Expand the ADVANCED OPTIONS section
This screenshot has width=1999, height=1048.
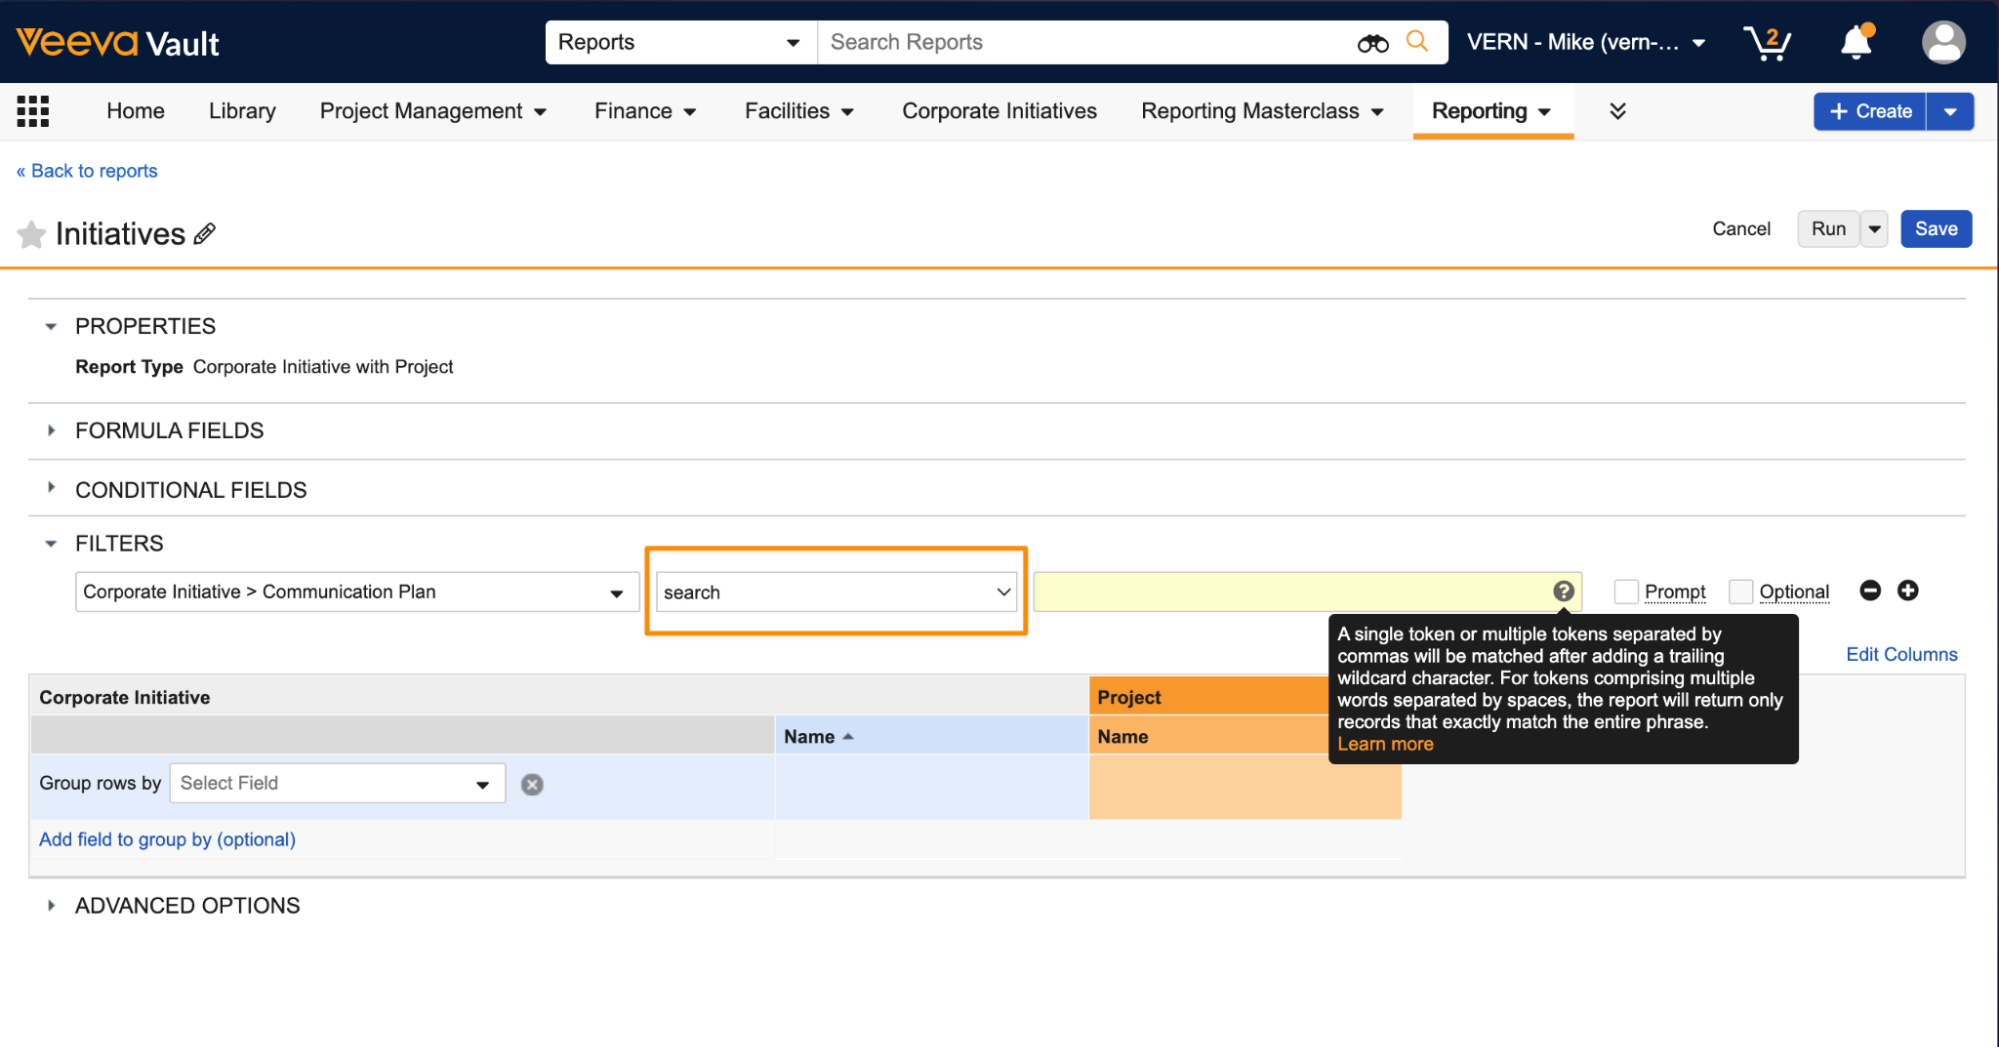coord(51,905)
